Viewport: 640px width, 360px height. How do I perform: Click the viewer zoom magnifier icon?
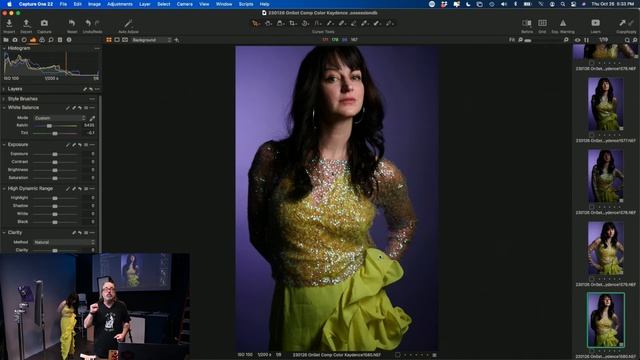pos(566,40)
